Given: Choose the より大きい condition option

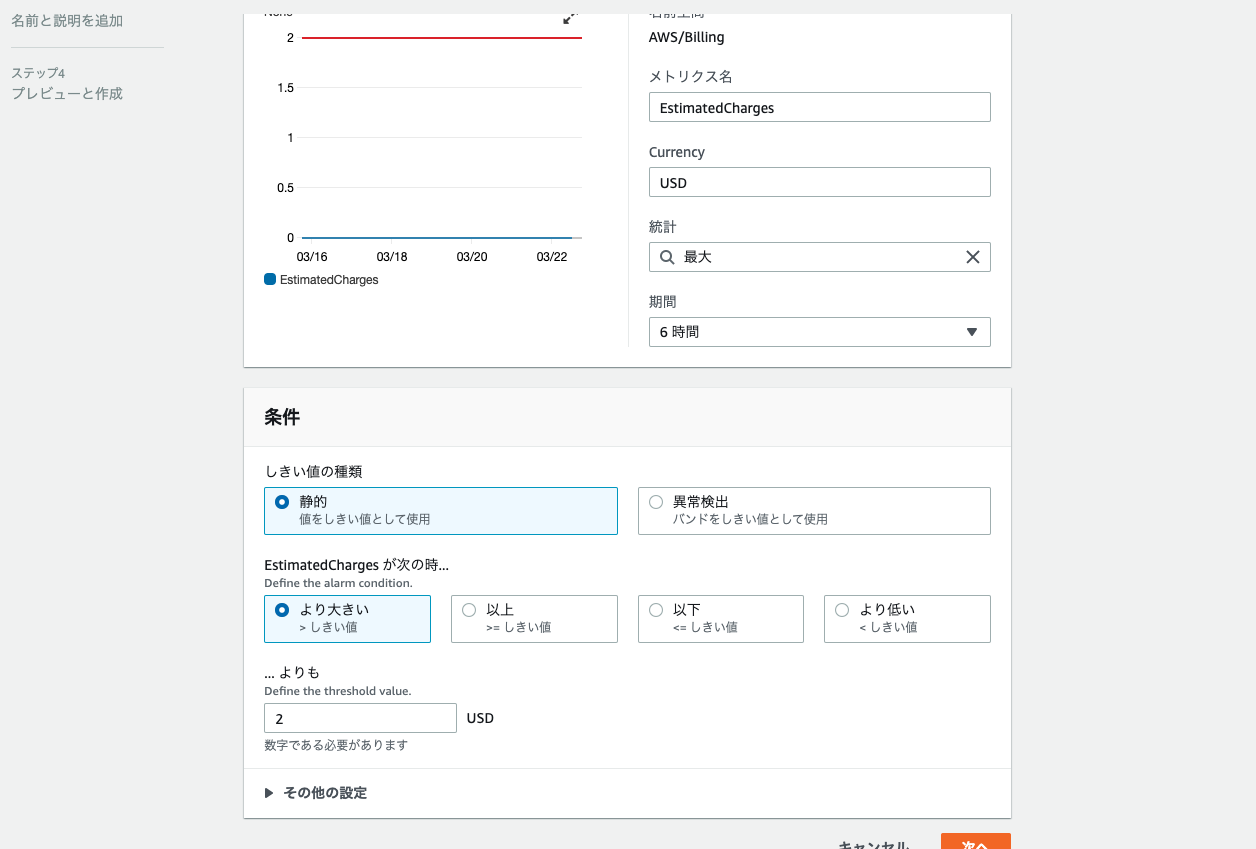Looking at the screenshot, I should pyautogui.click(x=282, y=610).
